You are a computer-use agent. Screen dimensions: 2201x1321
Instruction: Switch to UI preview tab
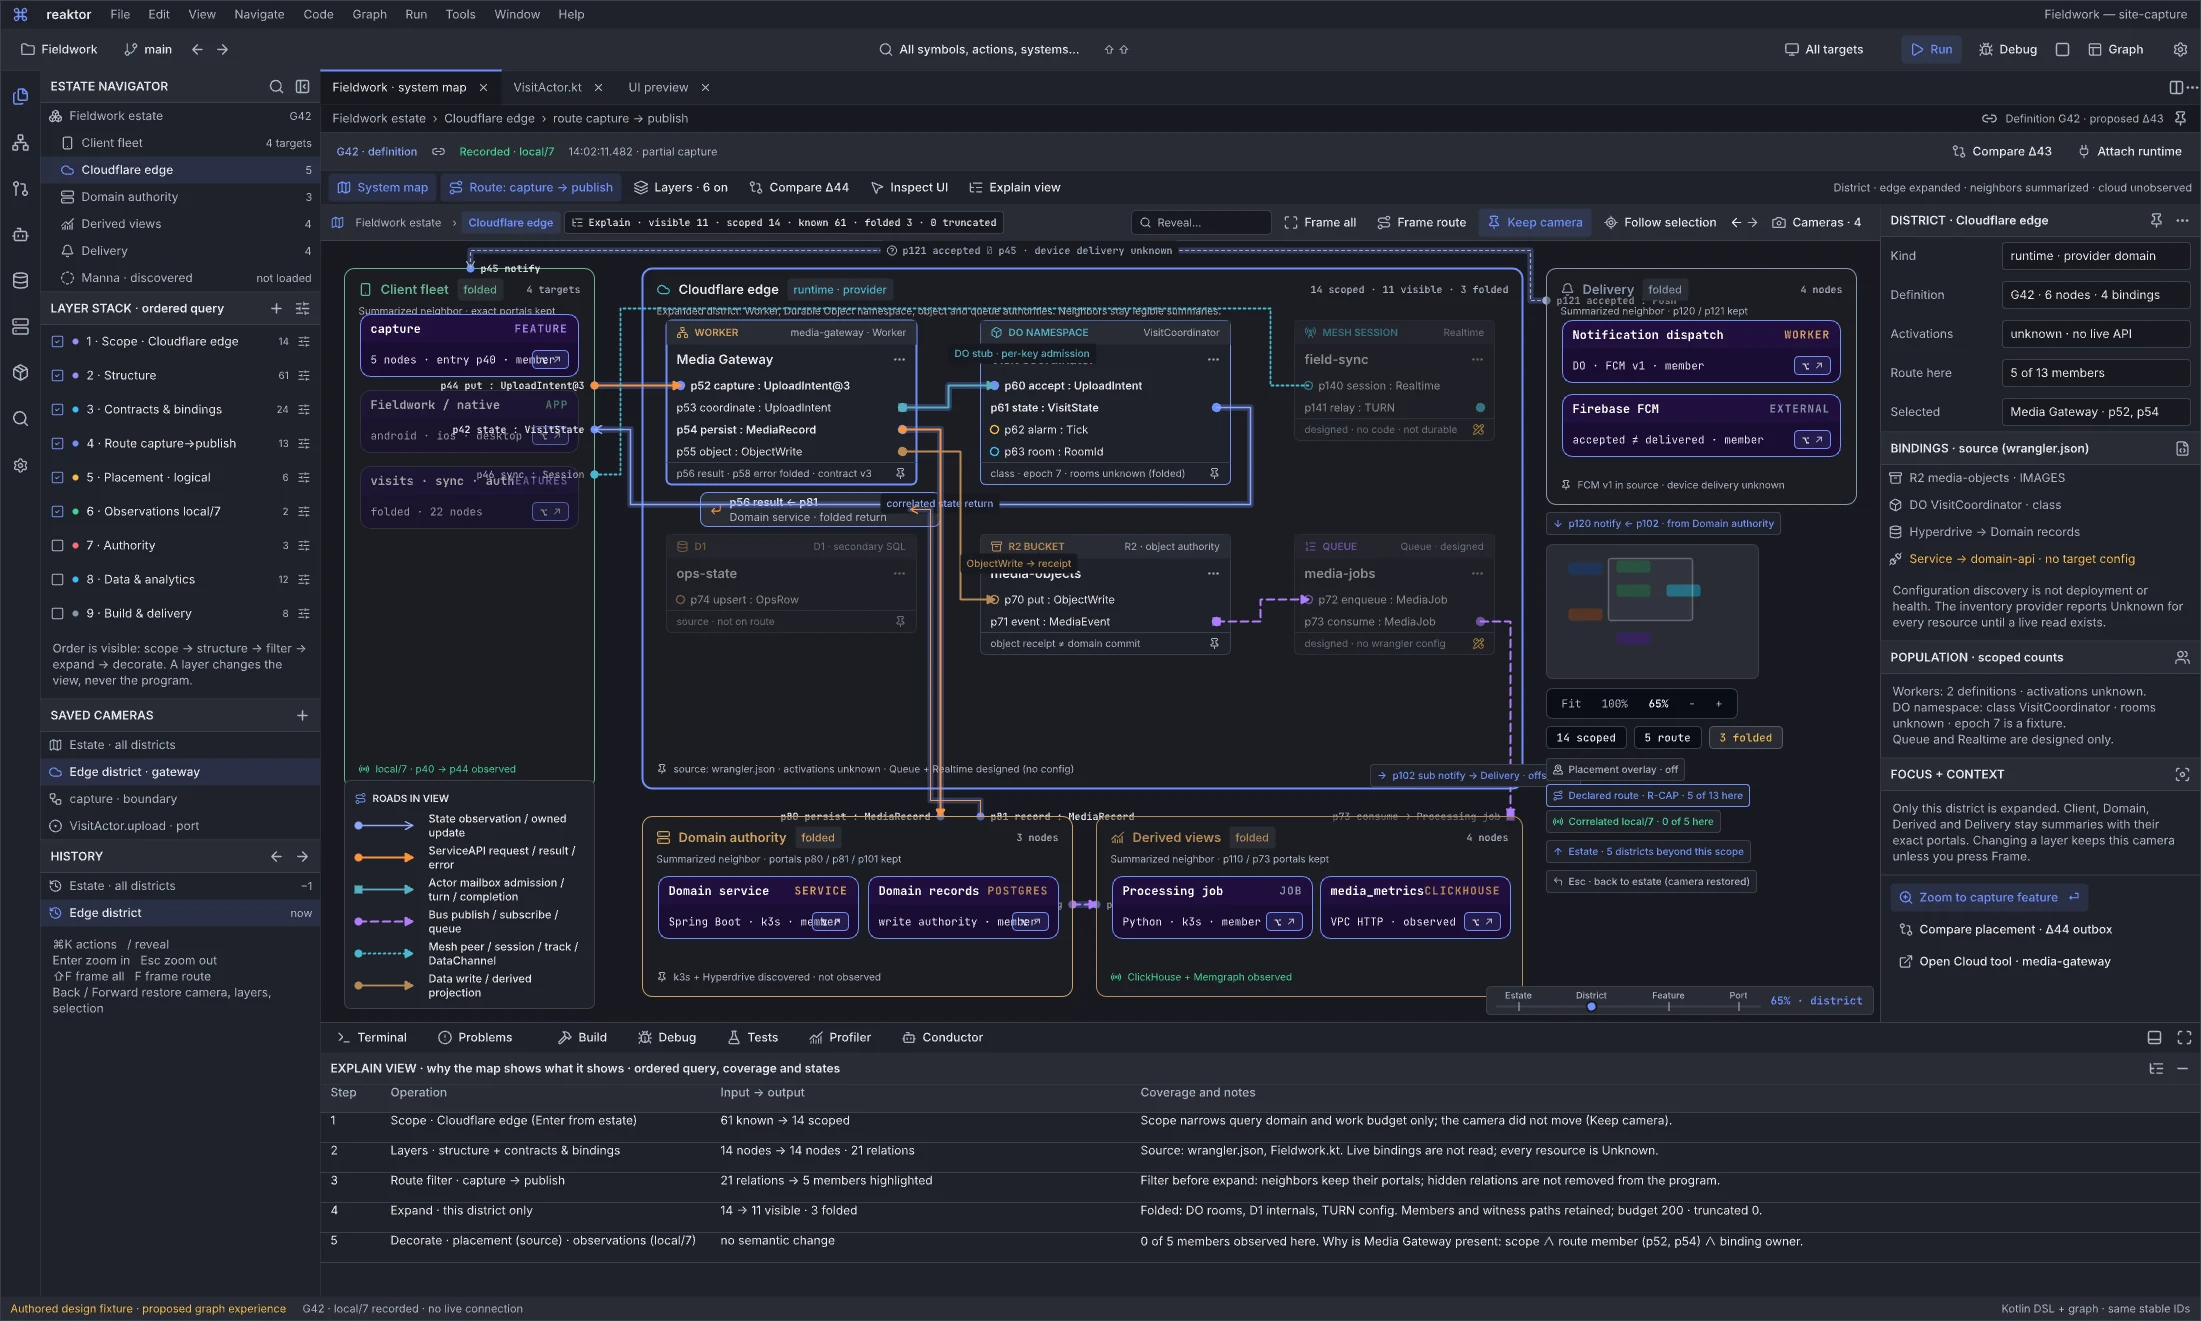(x=658, y=87)
